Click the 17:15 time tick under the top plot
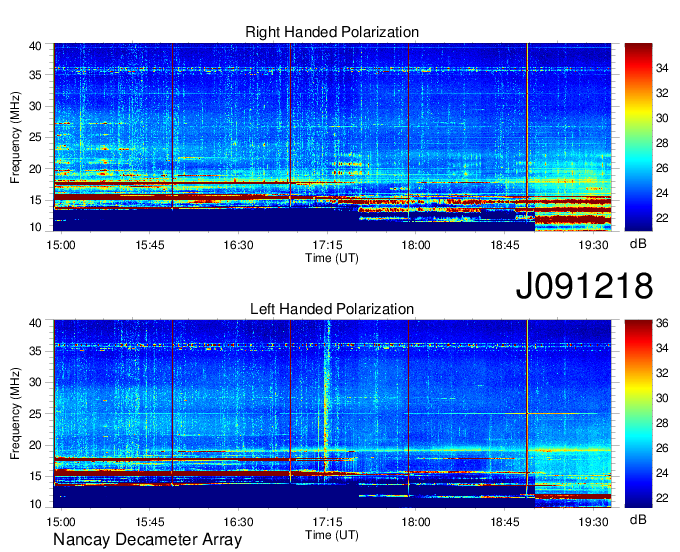The width and height of the screenshot is (680, 552). [327, 245]
